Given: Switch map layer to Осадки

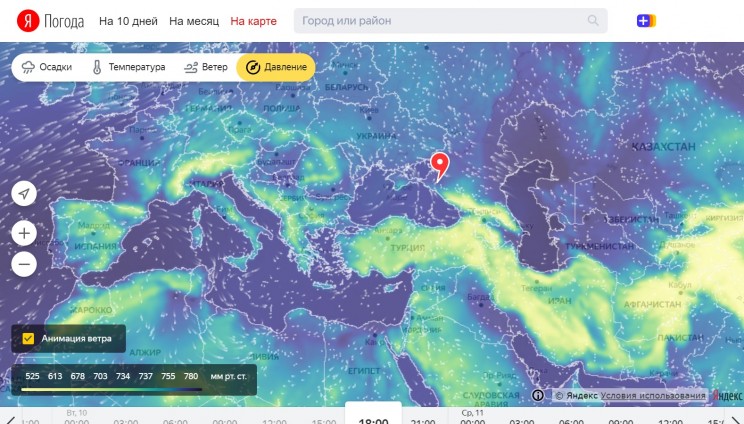Looking at the screenshot, I should (47, 67).
